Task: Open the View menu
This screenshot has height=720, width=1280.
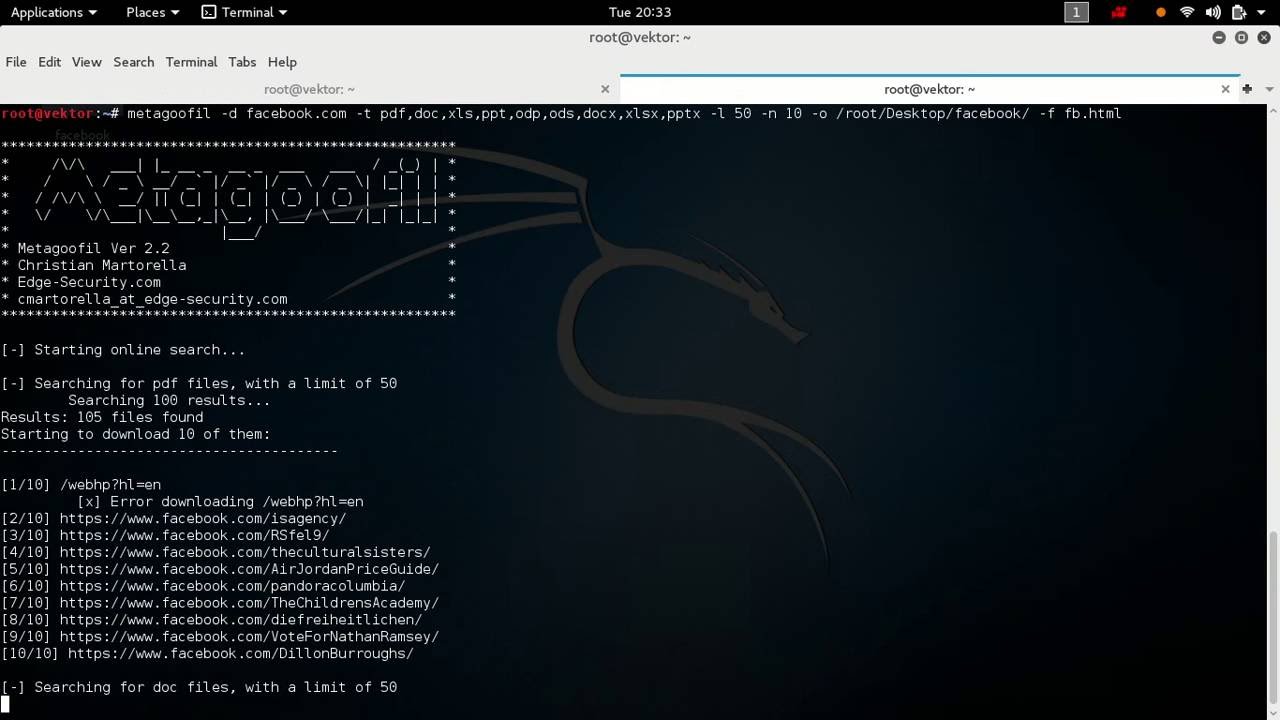Action: [x=86, y=62]
